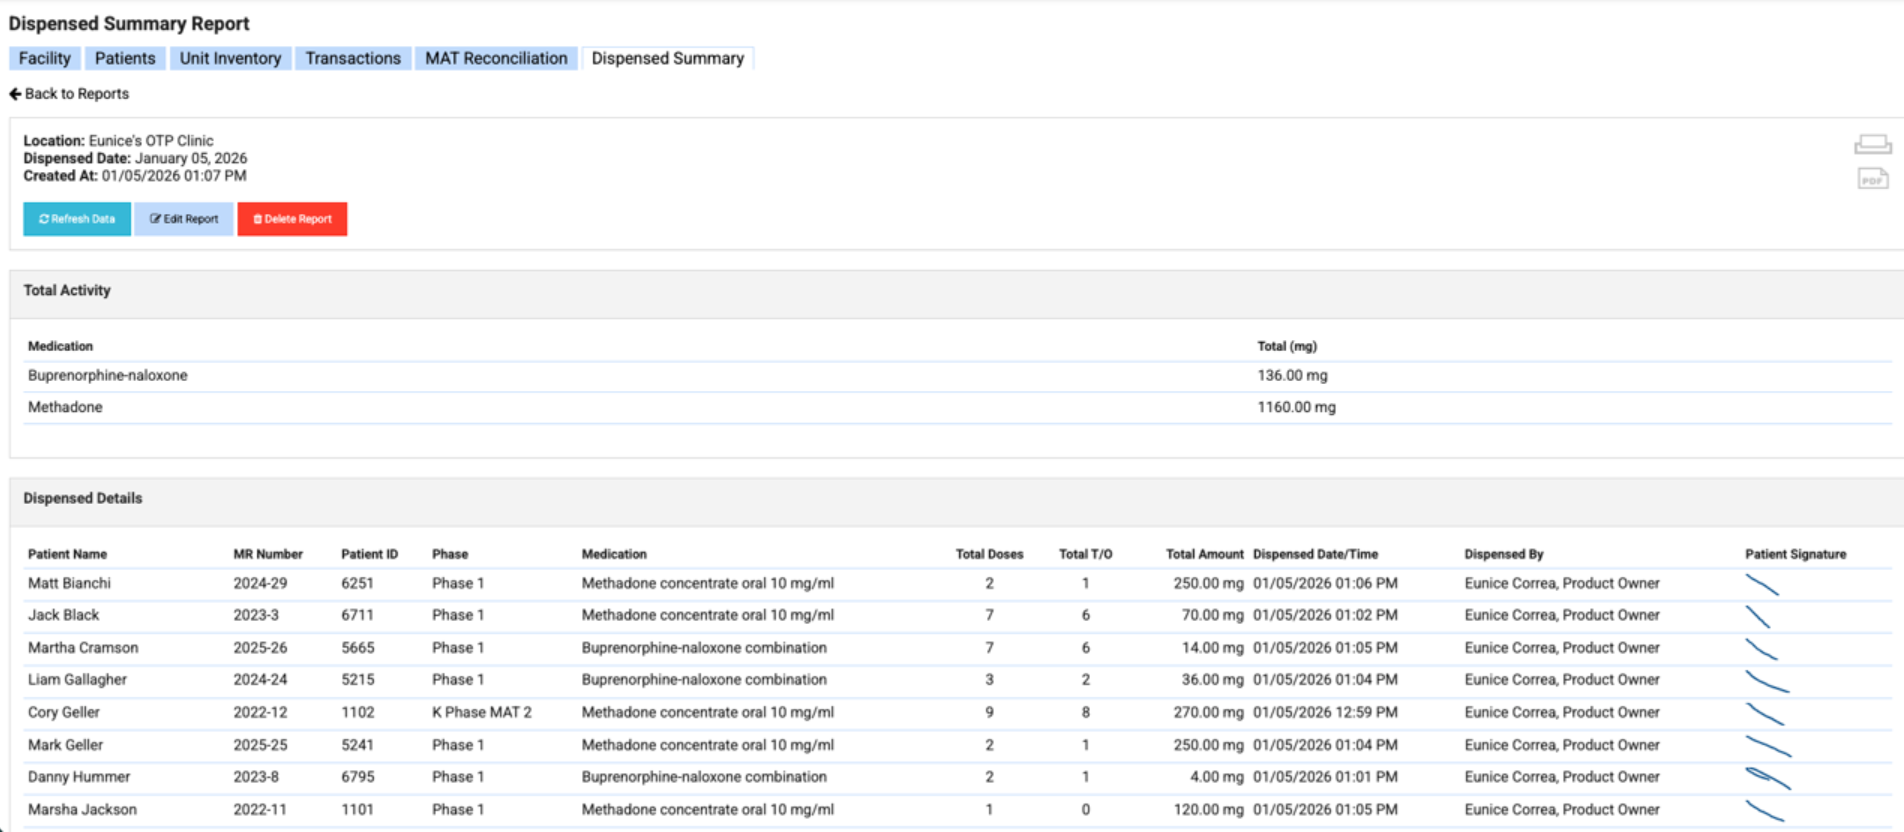Click the Edit Report button
The height and width of the screenshot is (832, 1904).
(x=184, y=219)
